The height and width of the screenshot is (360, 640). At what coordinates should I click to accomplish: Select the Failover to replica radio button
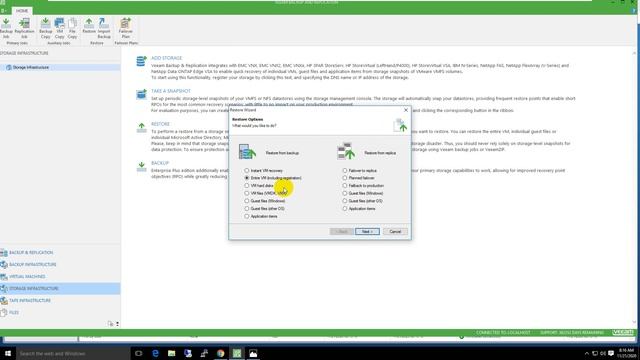(x=345, y=171)
